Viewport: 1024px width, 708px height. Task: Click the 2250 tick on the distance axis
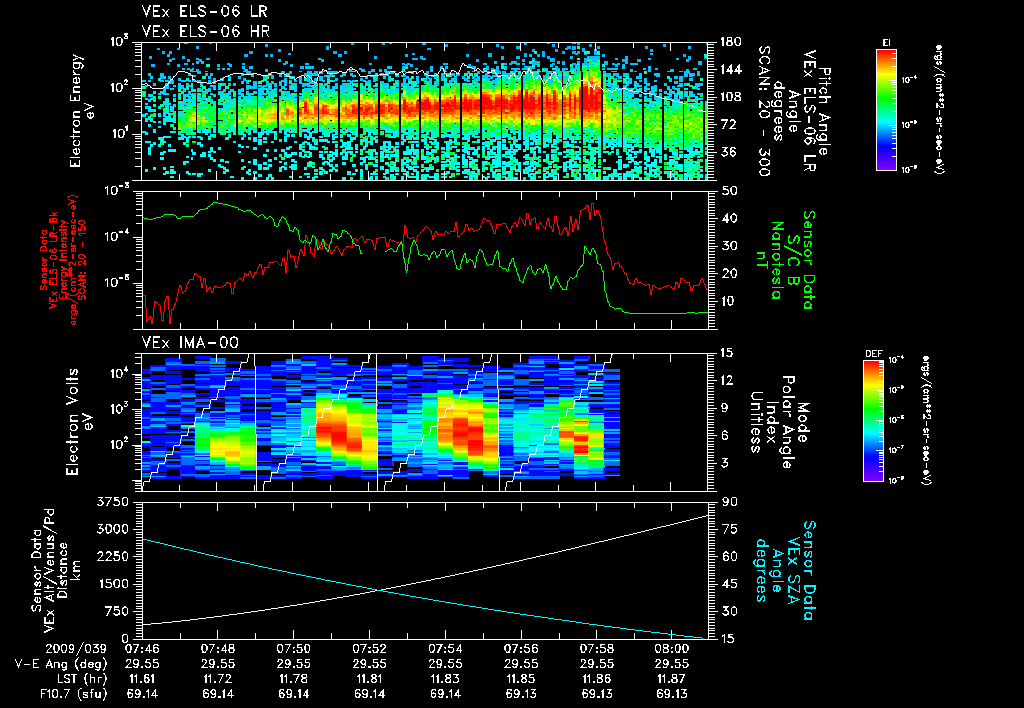pos(112,556)
